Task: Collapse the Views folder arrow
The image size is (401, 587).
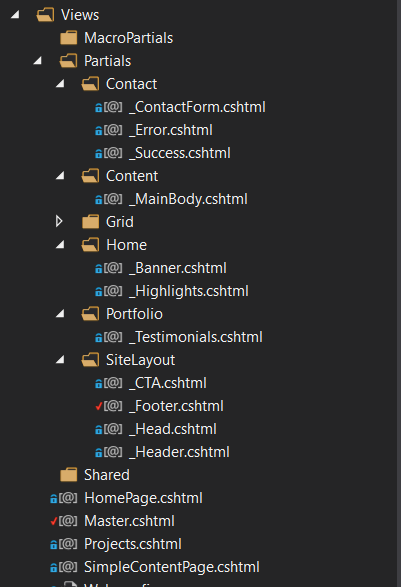Action: (x=15, y=15)
